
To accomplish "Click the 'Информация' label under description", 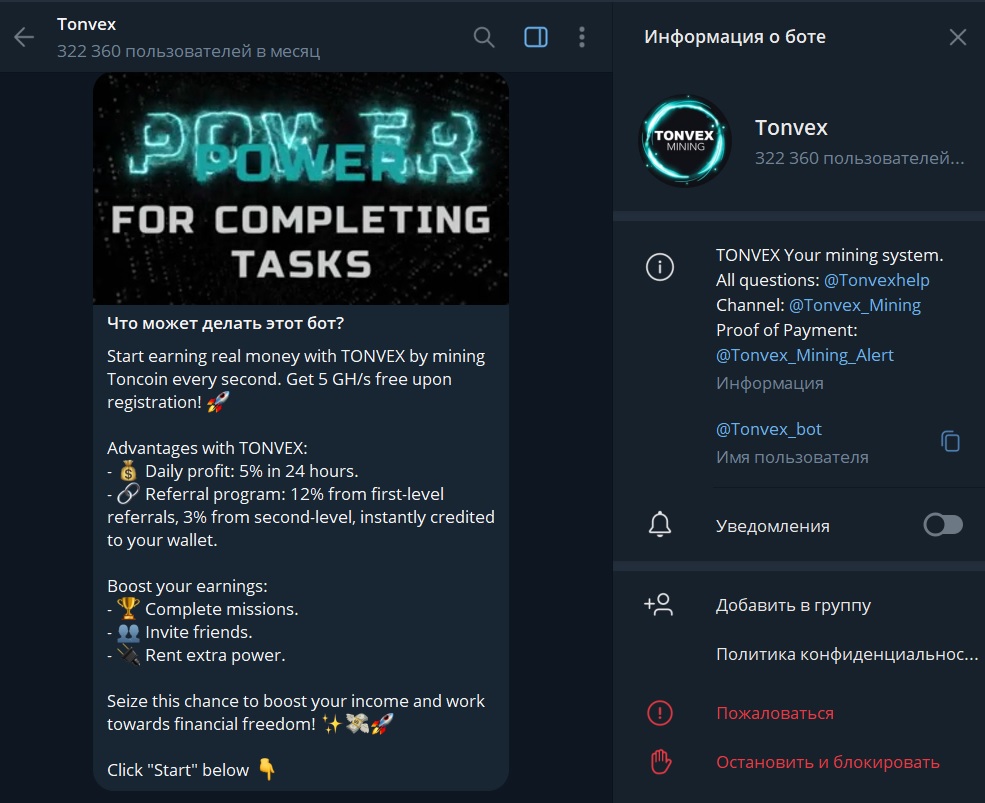I will (x=770, y=383).
